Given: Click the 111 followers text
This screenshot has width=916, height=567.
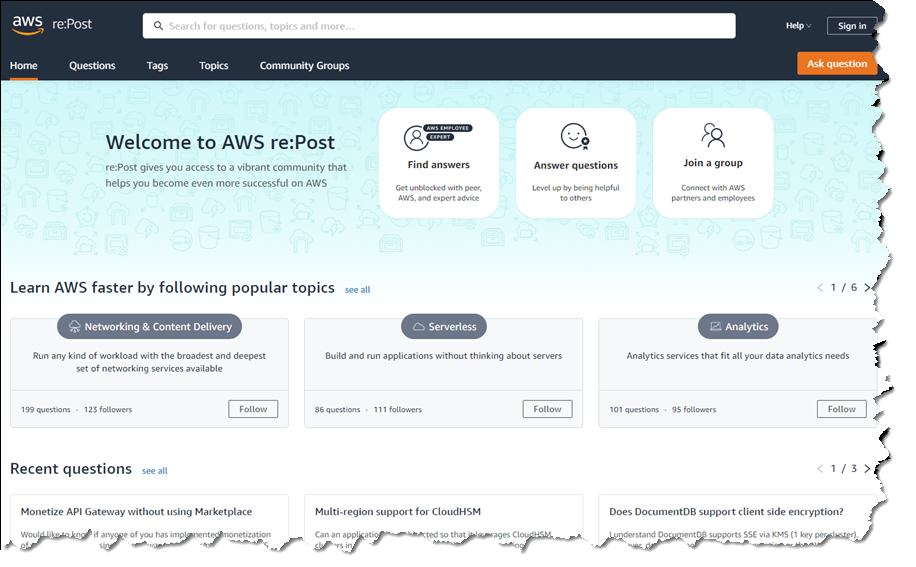Looking at the screenshot, I should [x=398, y=409].
